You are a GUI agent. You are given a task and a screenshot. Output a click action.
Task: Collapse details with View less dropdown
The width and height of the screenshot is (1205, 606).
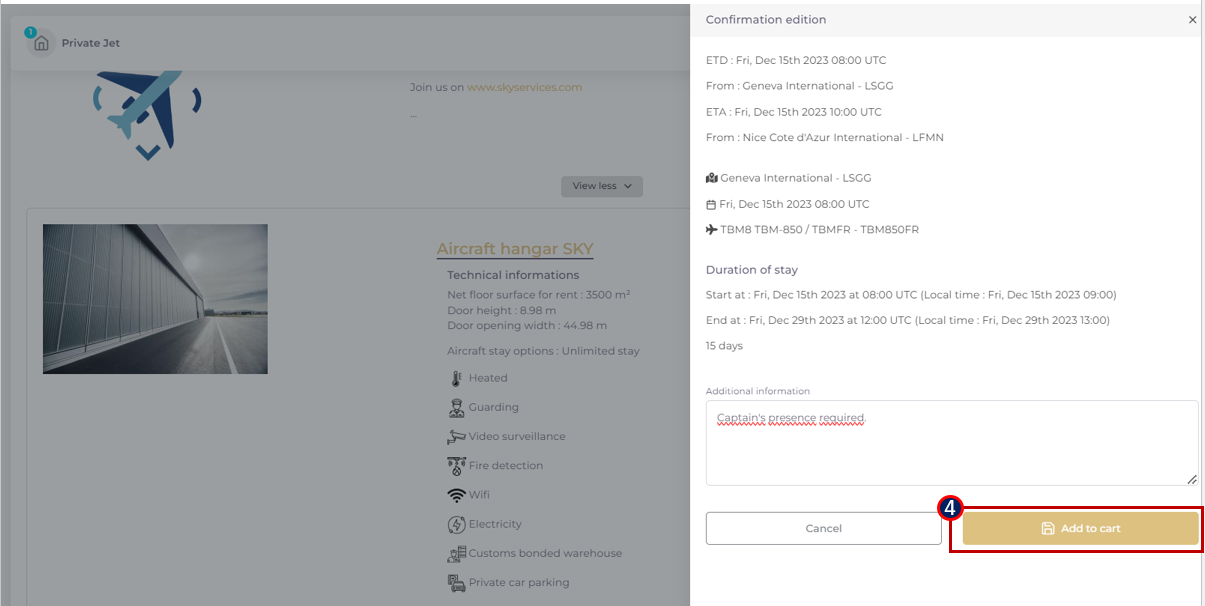602,186
